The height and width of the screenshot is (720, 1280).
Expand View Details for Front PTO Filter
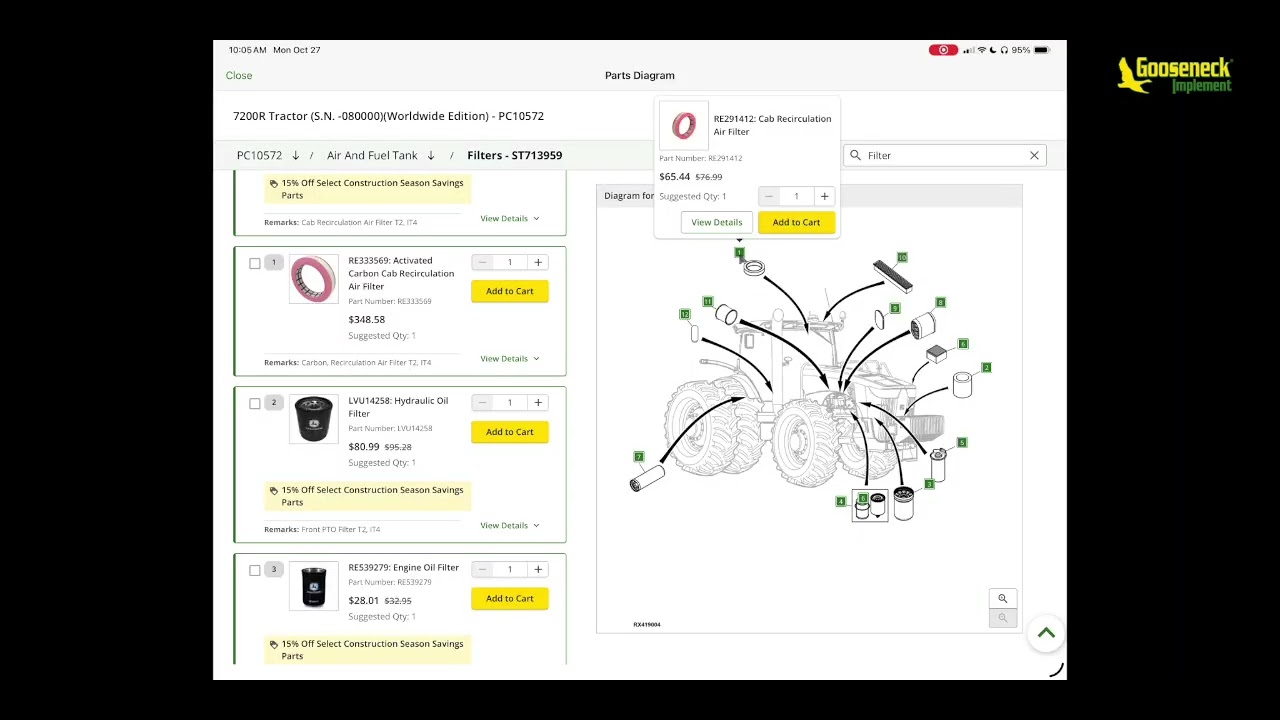coord(509,525)
